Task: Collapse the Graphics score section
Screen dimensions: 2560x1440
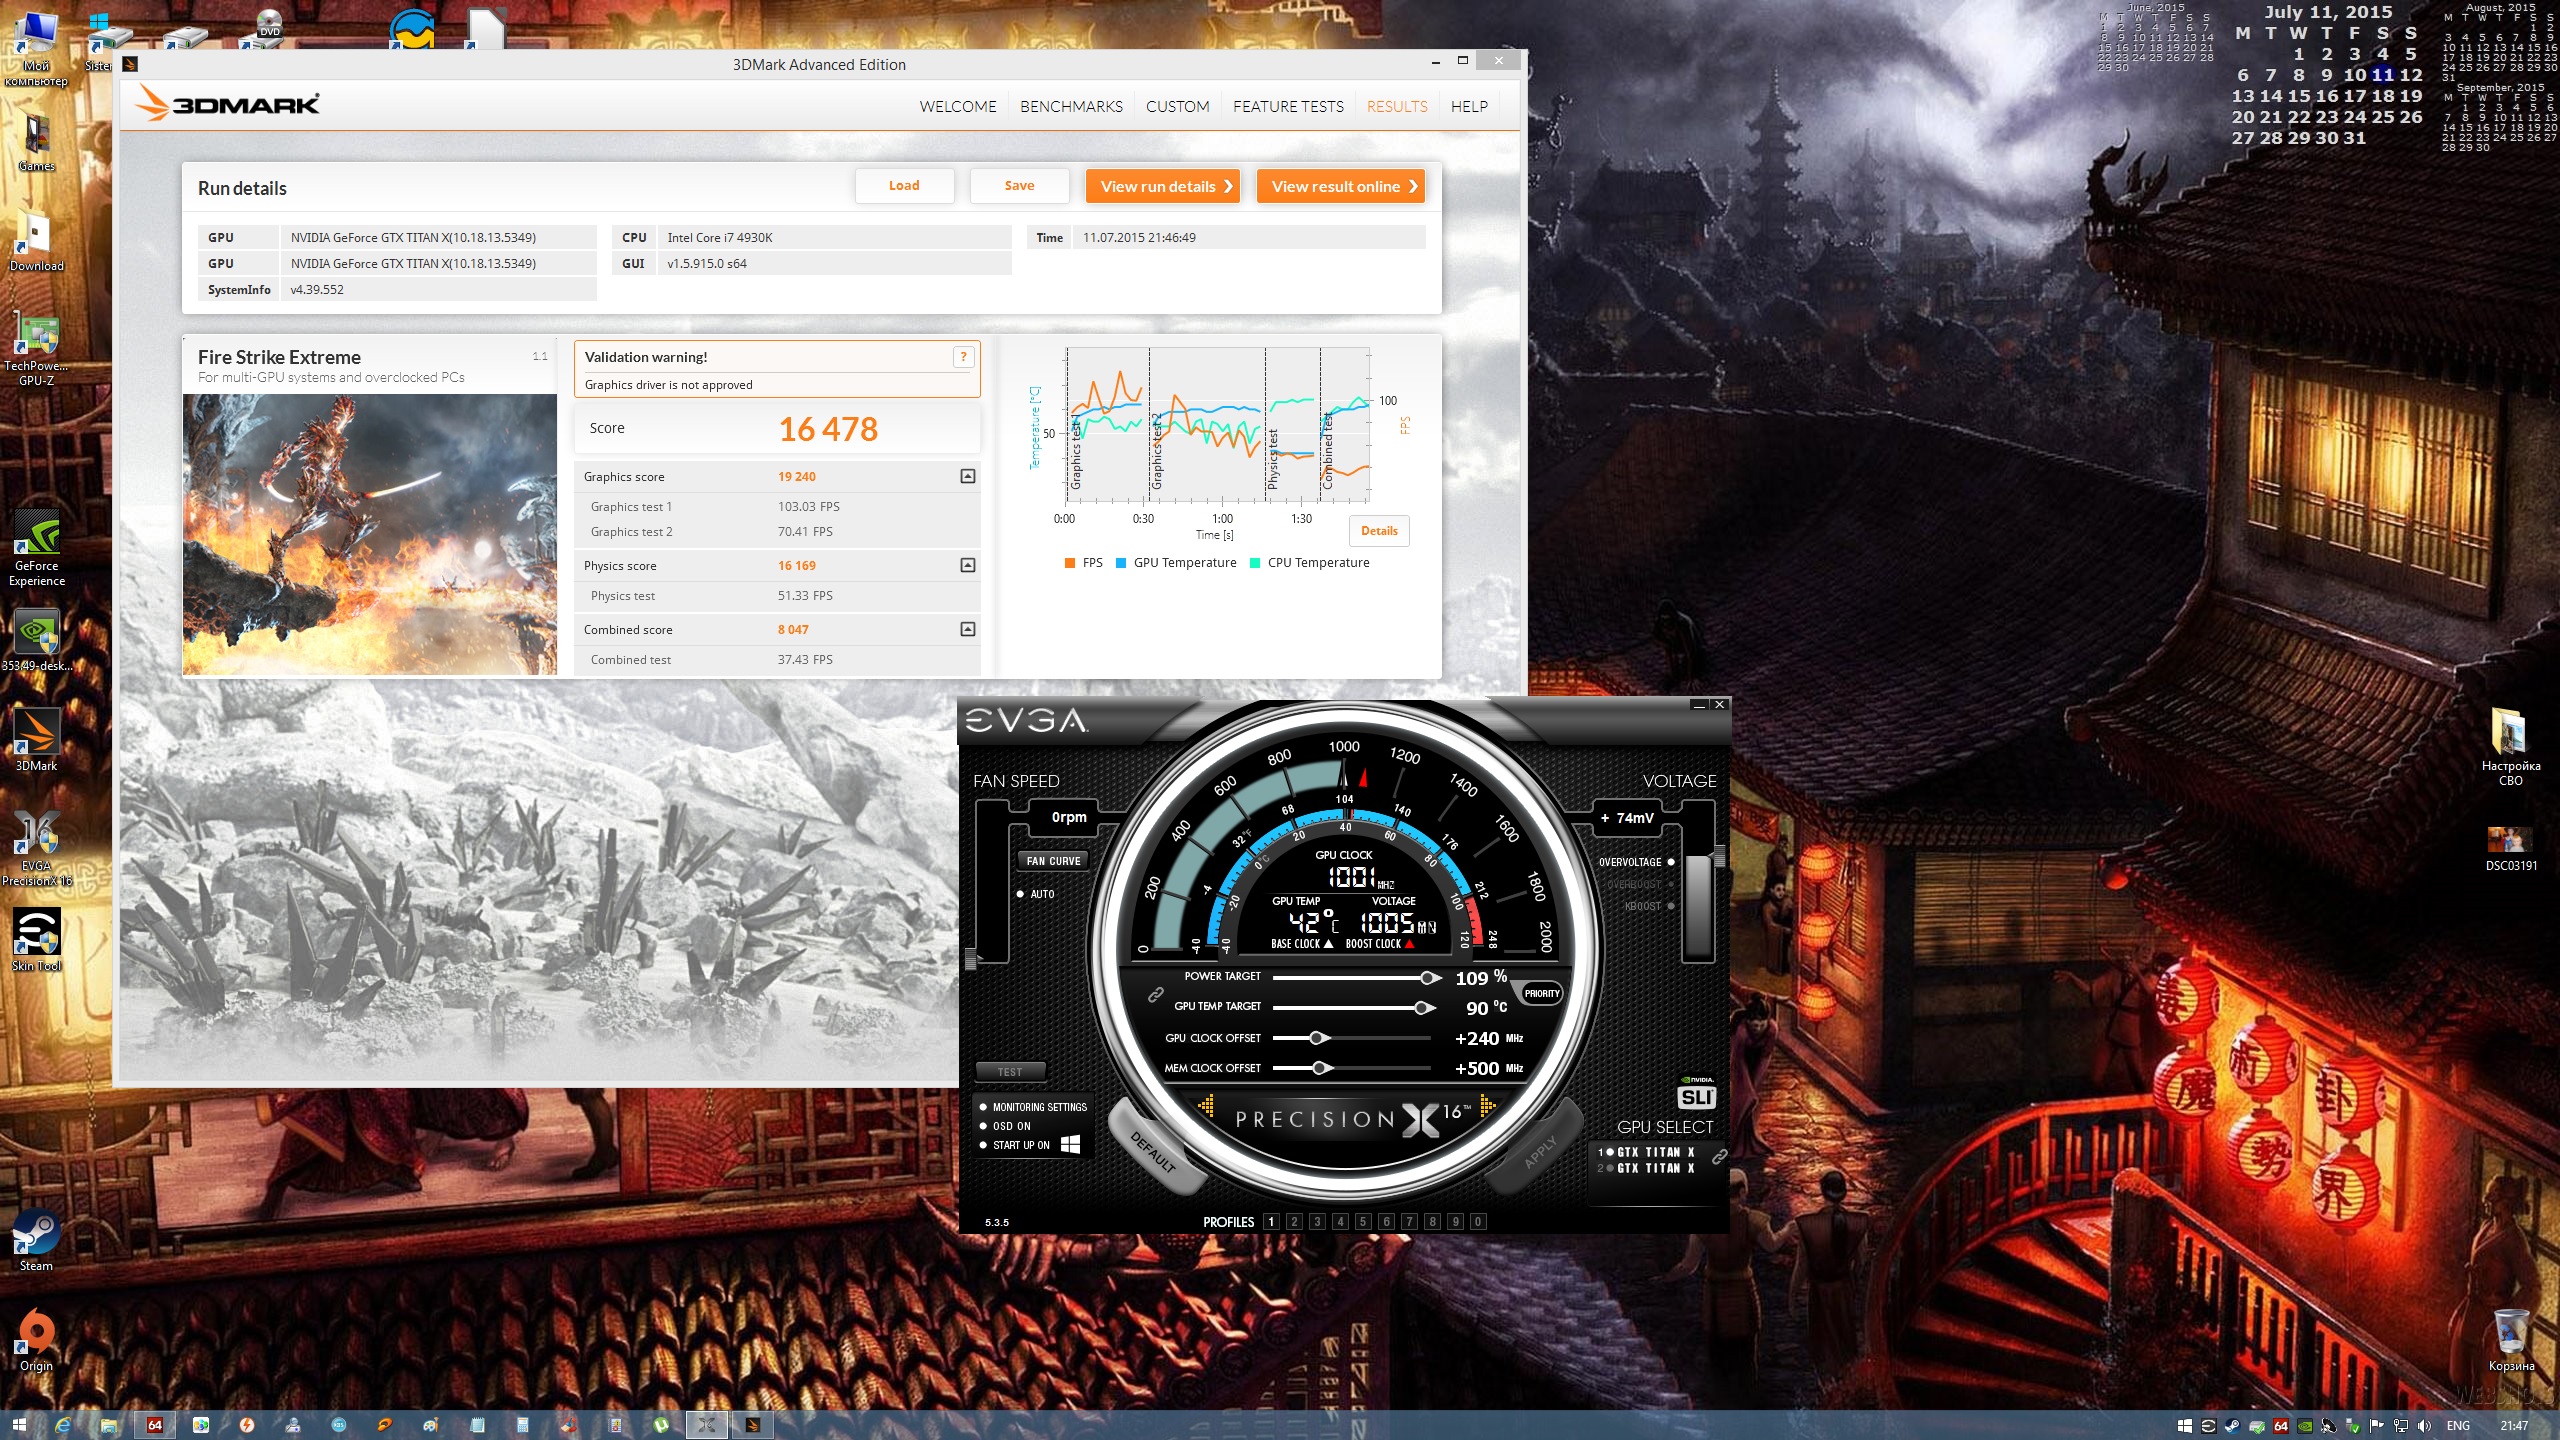Action: click(967, 477)
